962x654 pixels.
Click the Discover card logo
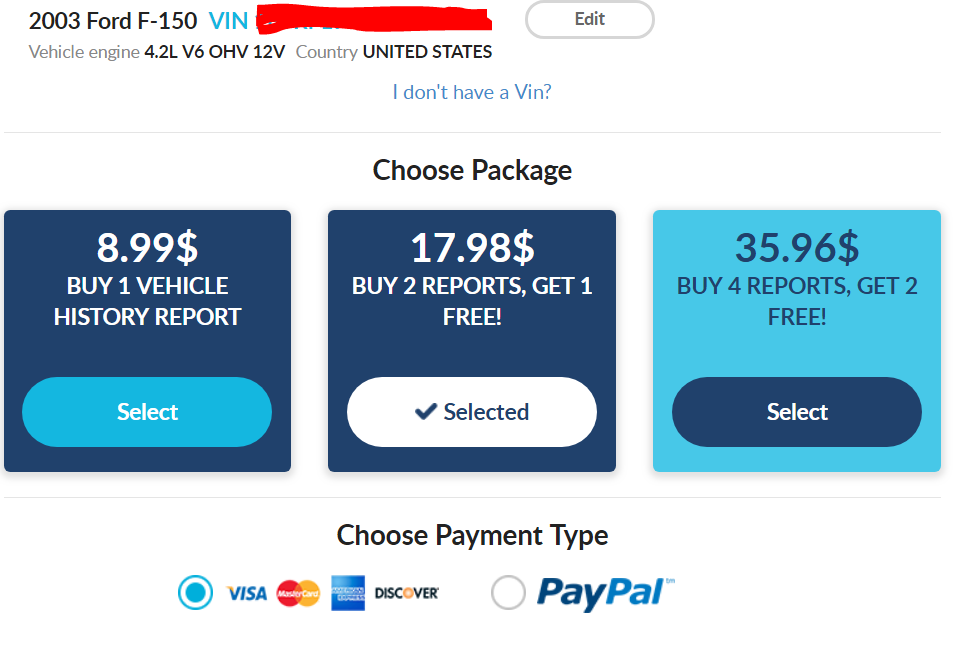pos(407,593)
